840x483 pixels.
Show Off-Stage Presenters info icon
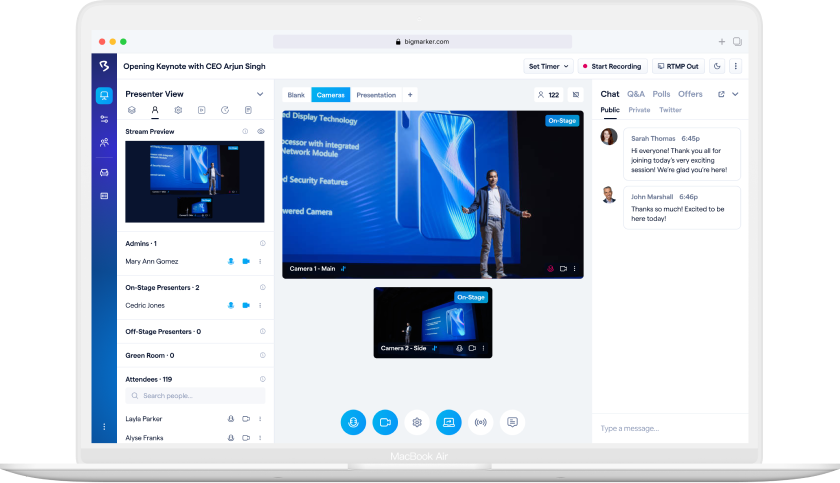click(x=262, y=331)
